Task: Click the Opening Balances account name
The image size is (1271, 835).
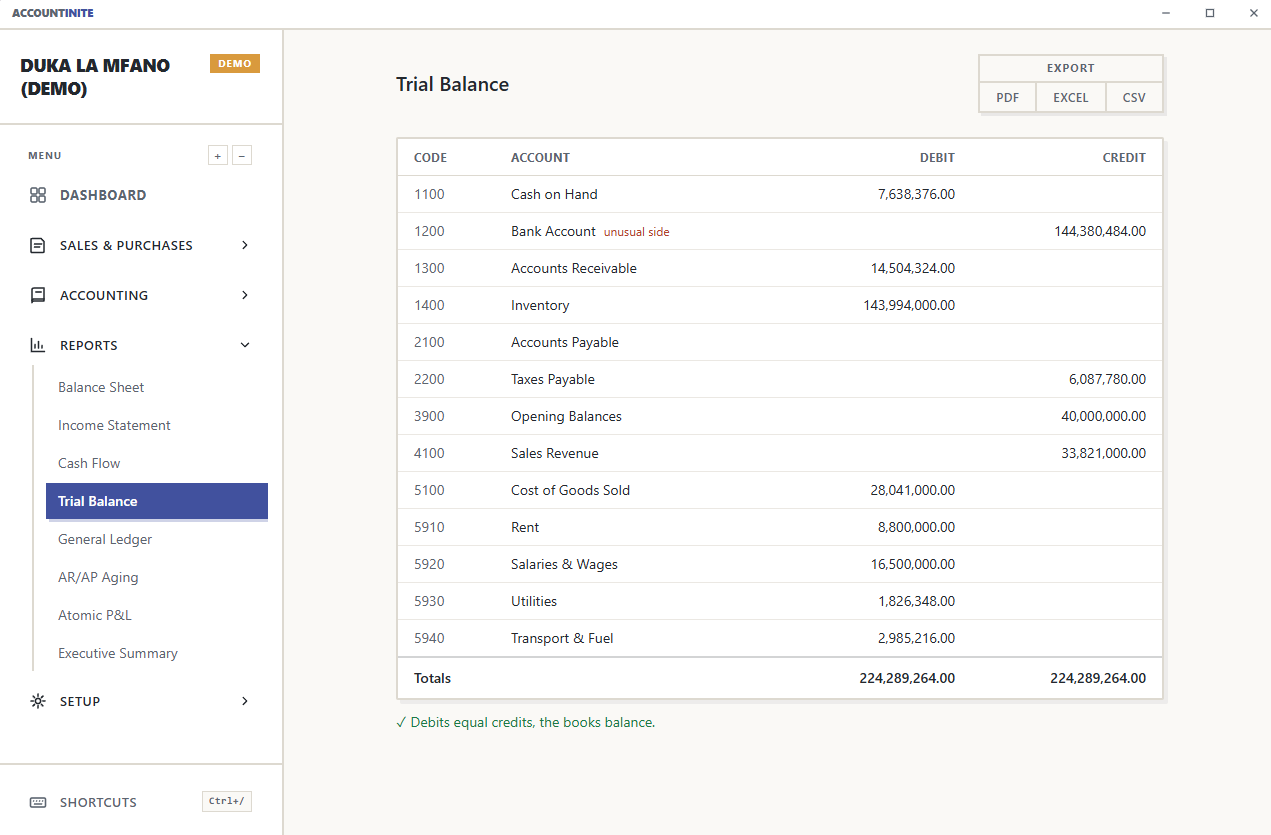Action: point(566,416)
